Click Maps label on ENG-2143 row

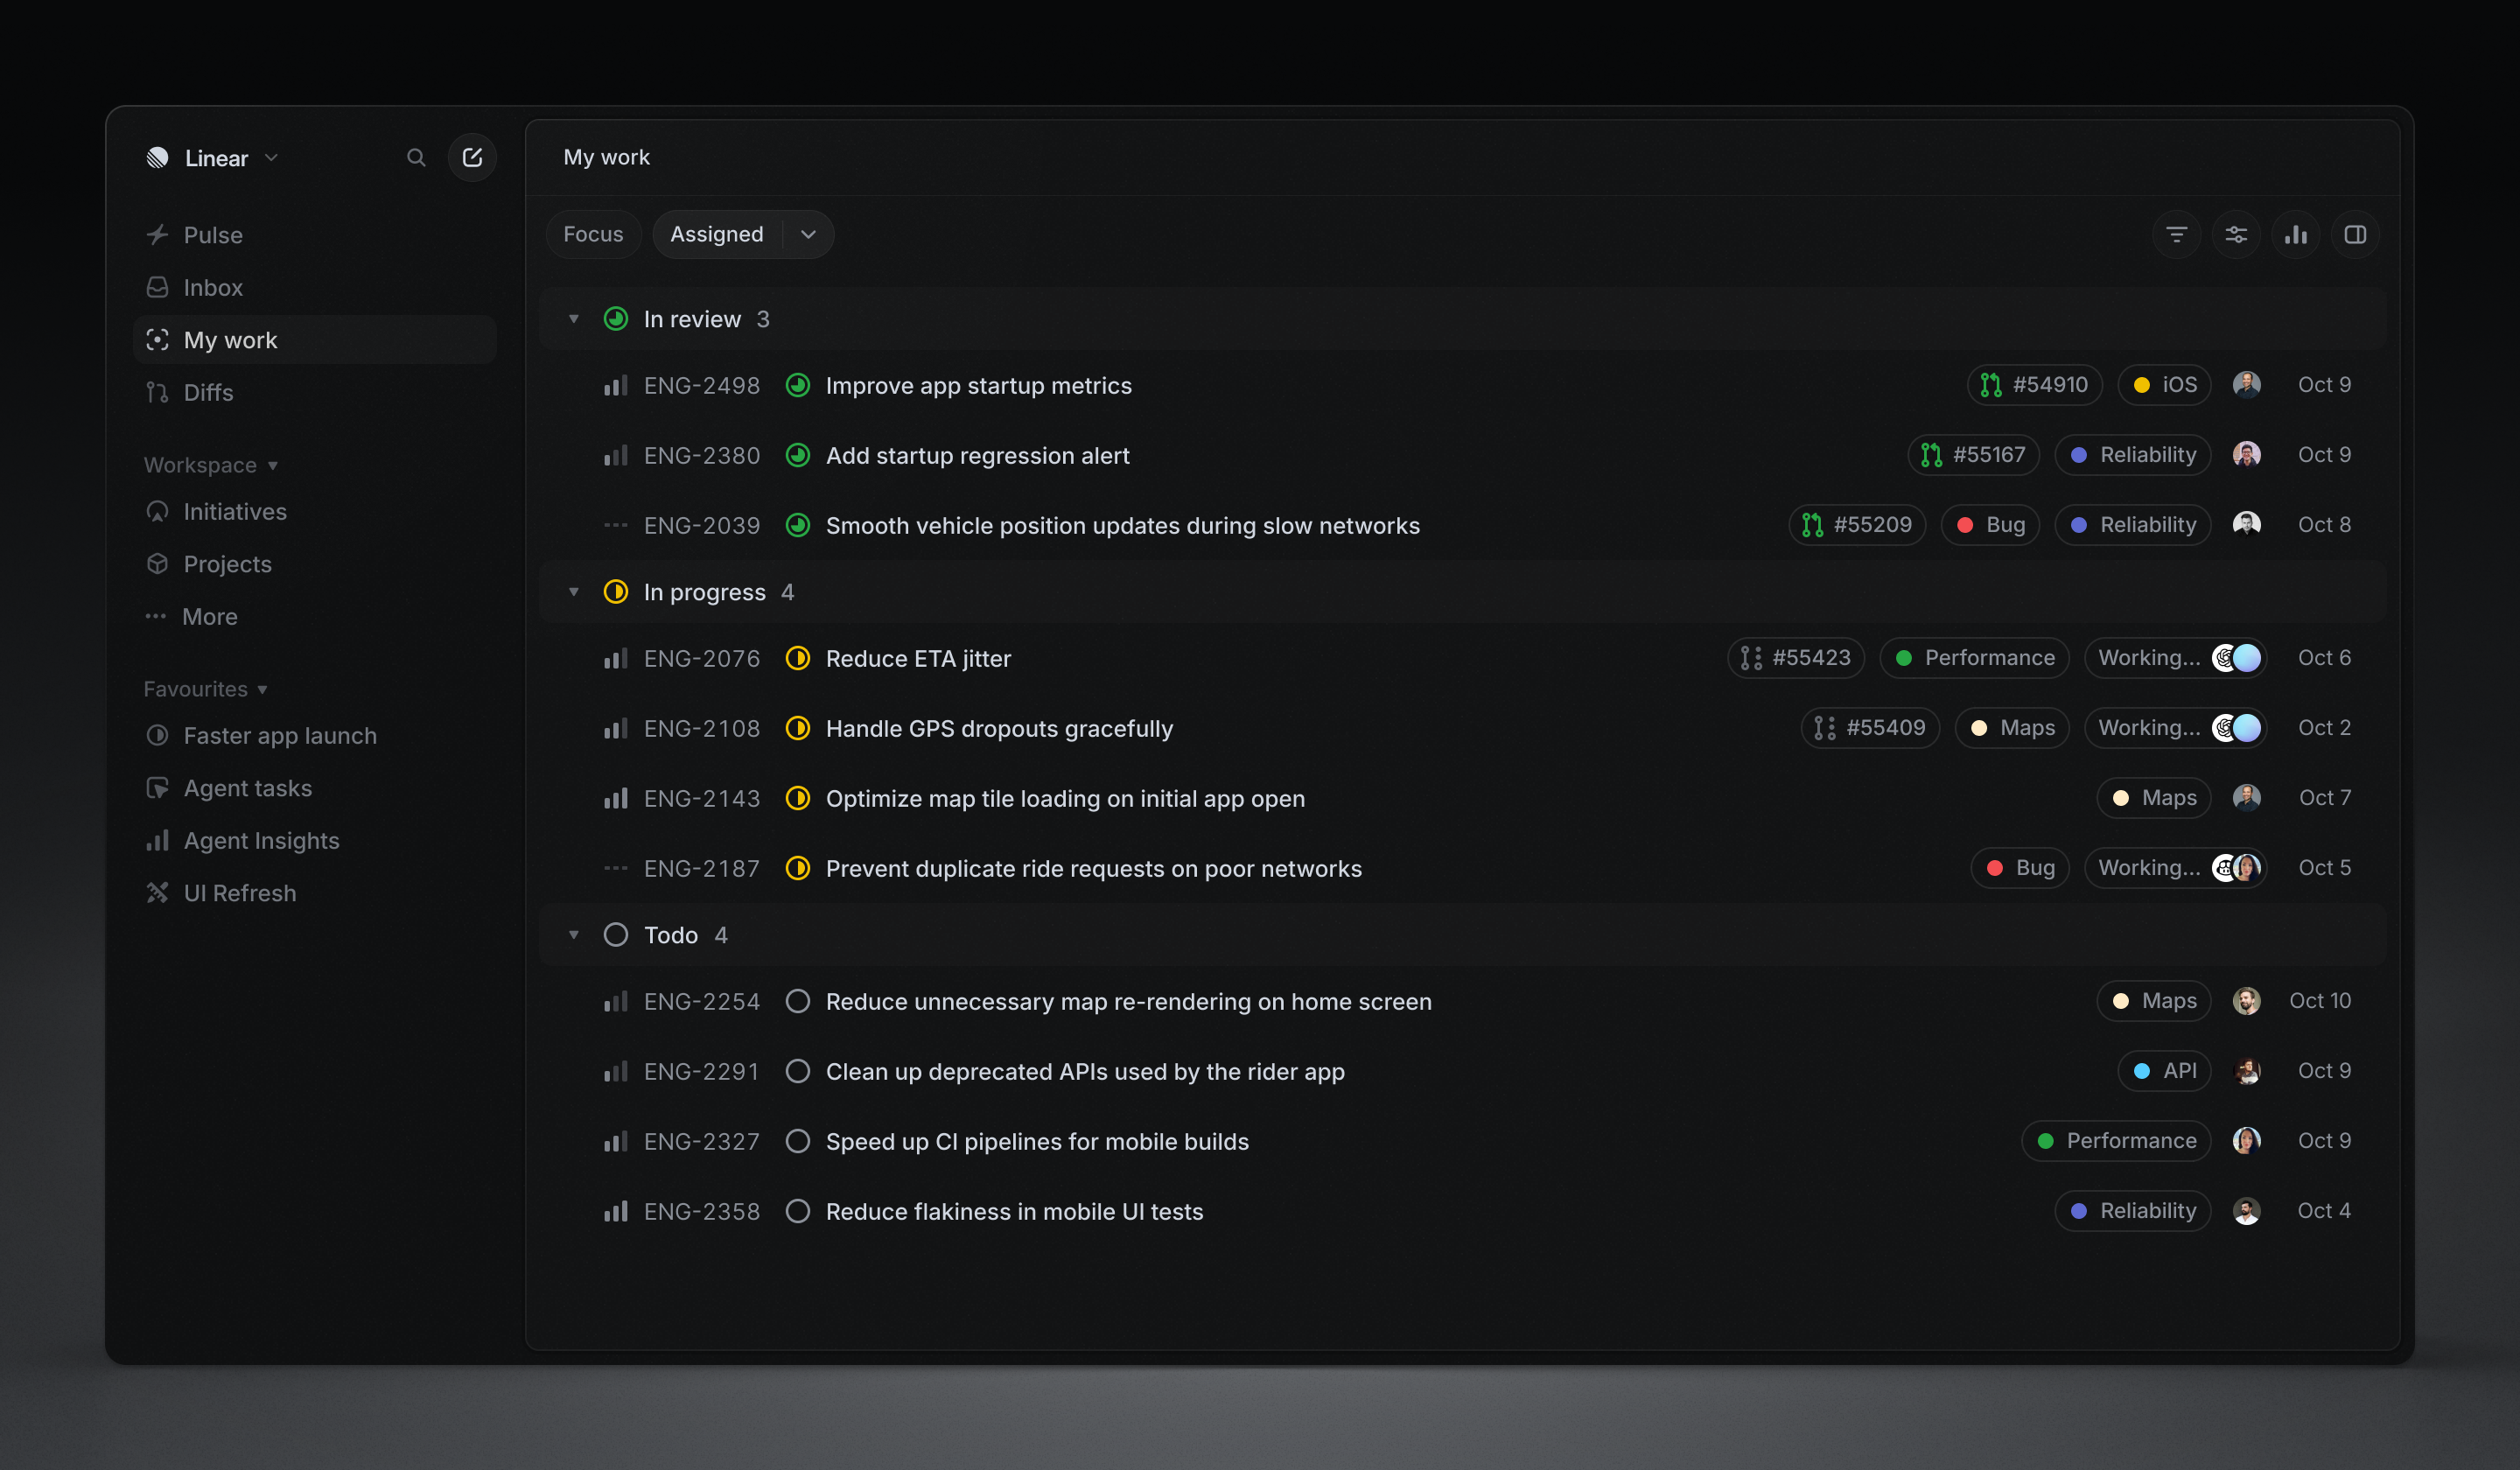point(2154,798)
